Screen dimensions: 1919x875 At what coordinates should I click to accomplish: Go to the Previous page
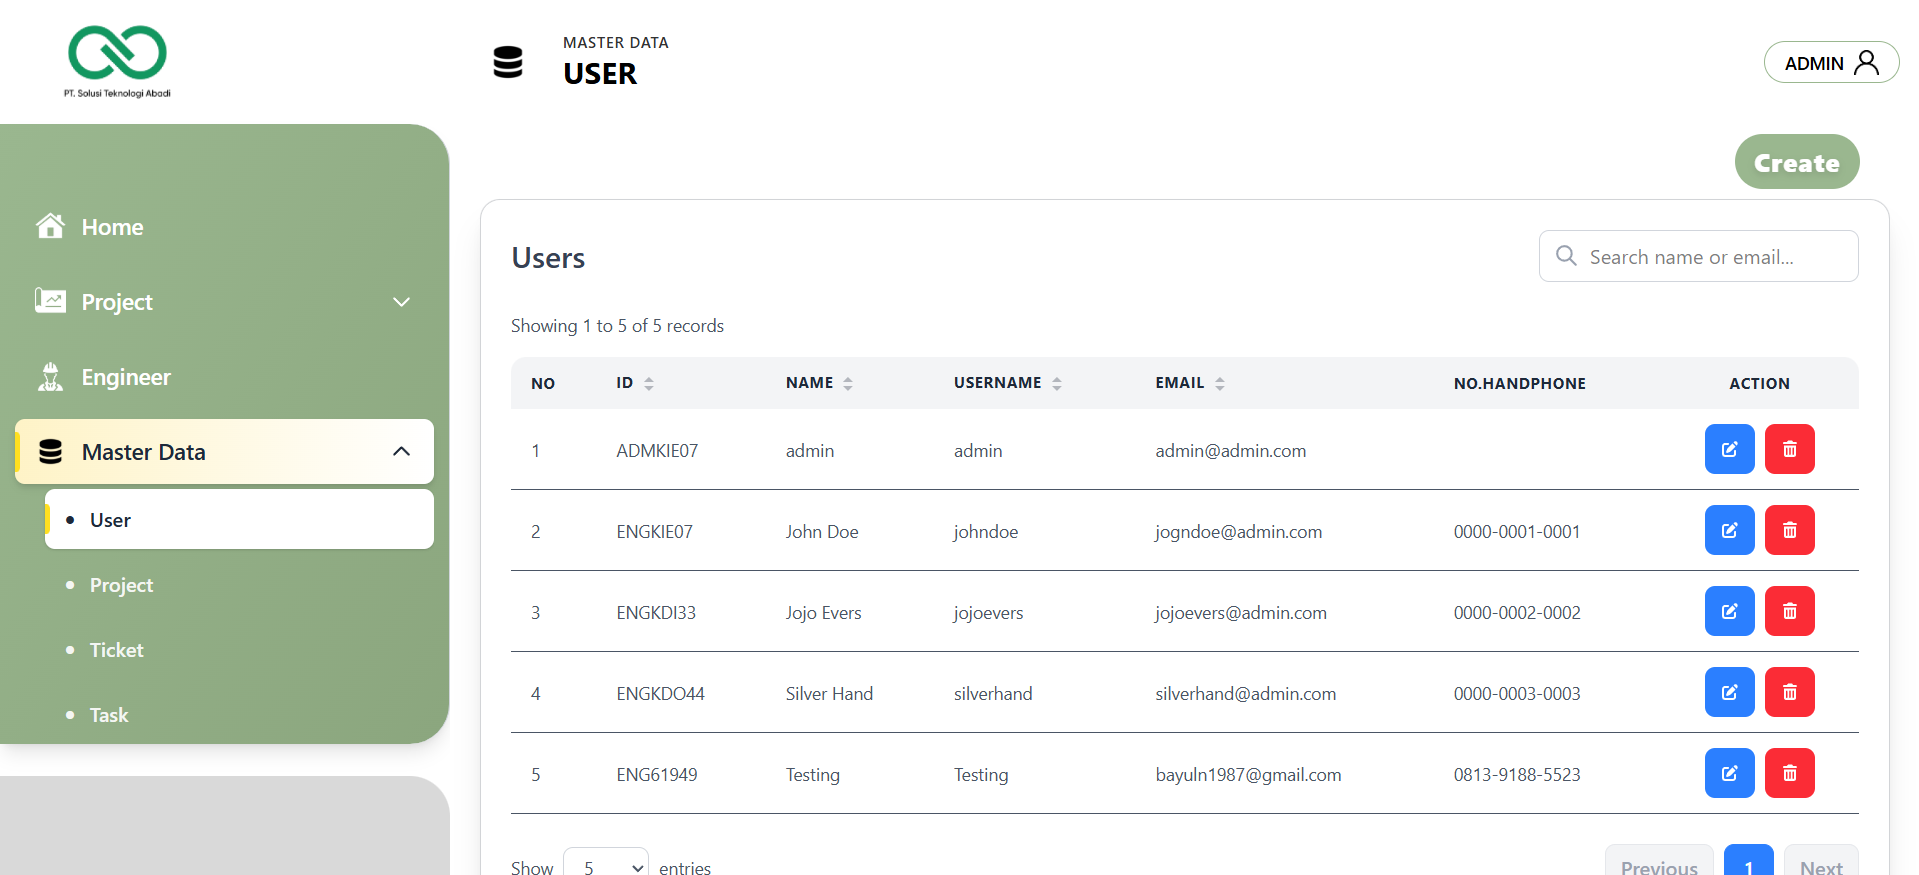pyautogui.click(x=1659, y=862)
